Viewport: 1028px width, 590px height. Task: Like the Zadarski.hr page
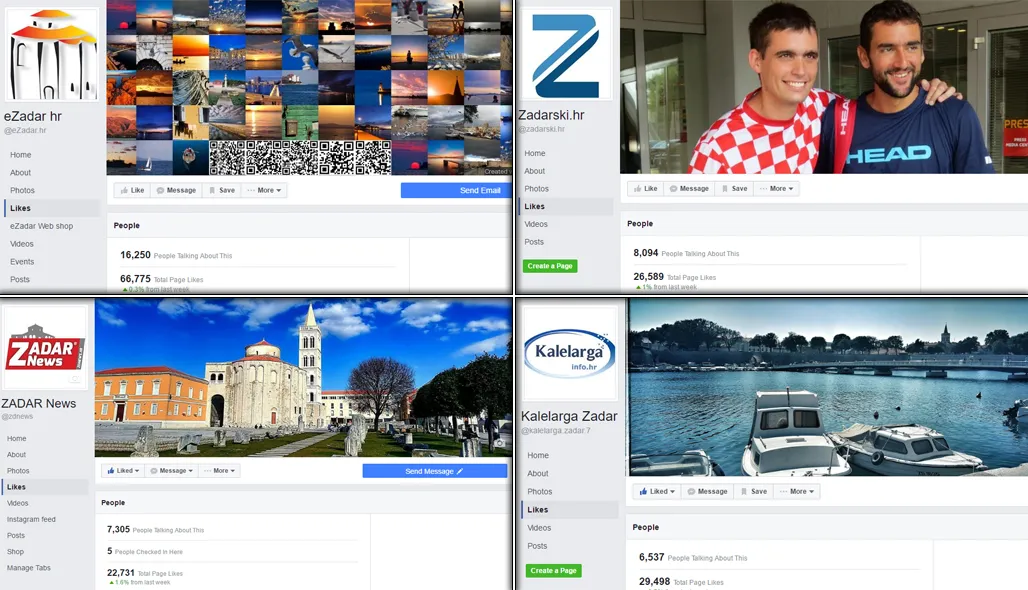point(645,188)
